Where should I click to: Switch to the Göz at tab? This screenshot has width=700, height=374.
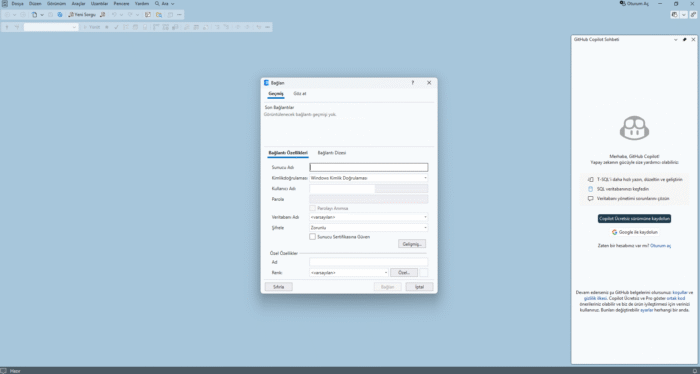(300, 94)
